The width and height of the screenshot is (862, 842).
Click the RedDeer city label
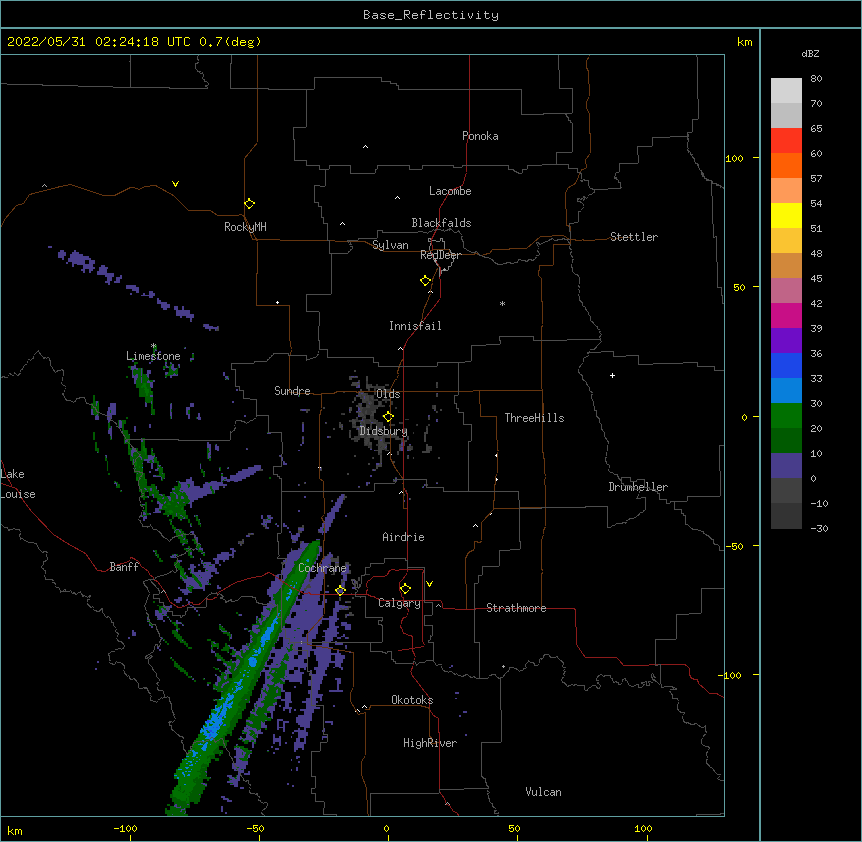(x=440, y=255)
